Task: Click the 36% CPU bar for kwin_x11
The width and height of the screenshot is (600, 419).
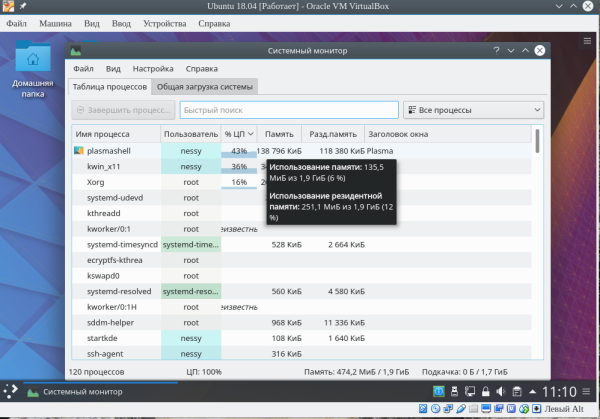Action: coord(239,166)
